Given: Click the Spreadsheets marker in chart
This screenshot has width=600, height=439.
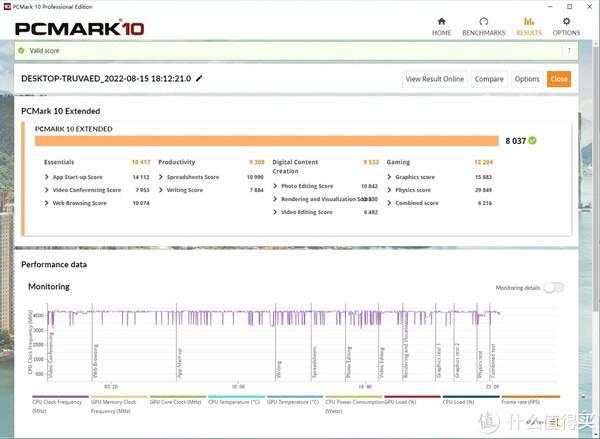Looking at the screenshot, I should pos(315,363).
